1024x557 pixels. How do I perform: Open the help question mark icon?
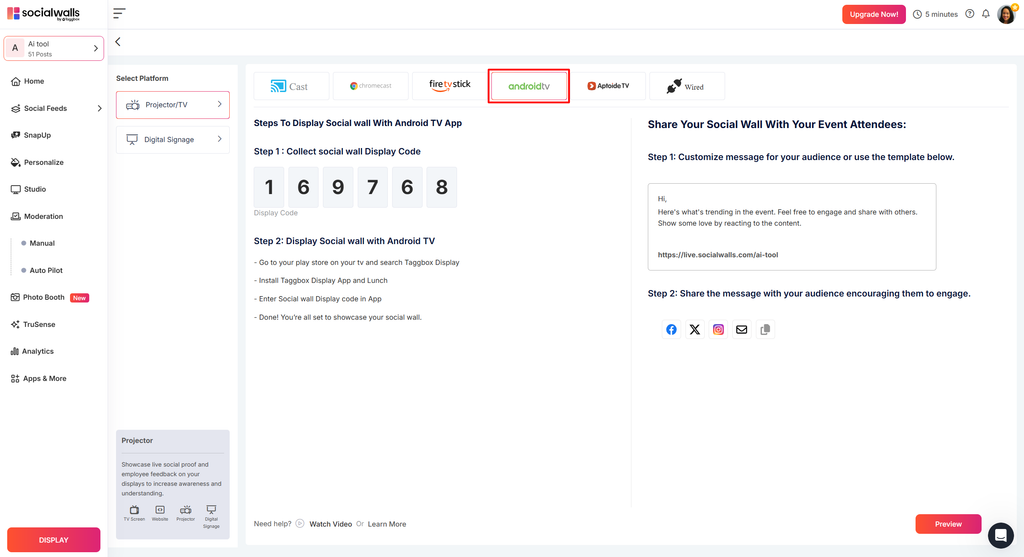[970, 14]
